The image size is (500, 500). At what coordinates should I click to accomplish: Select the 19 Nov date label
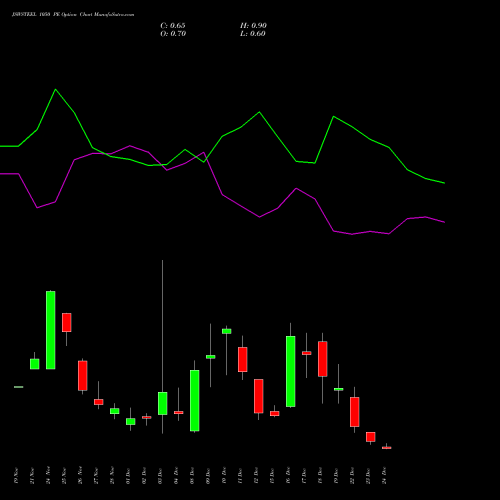coord(16,476)
